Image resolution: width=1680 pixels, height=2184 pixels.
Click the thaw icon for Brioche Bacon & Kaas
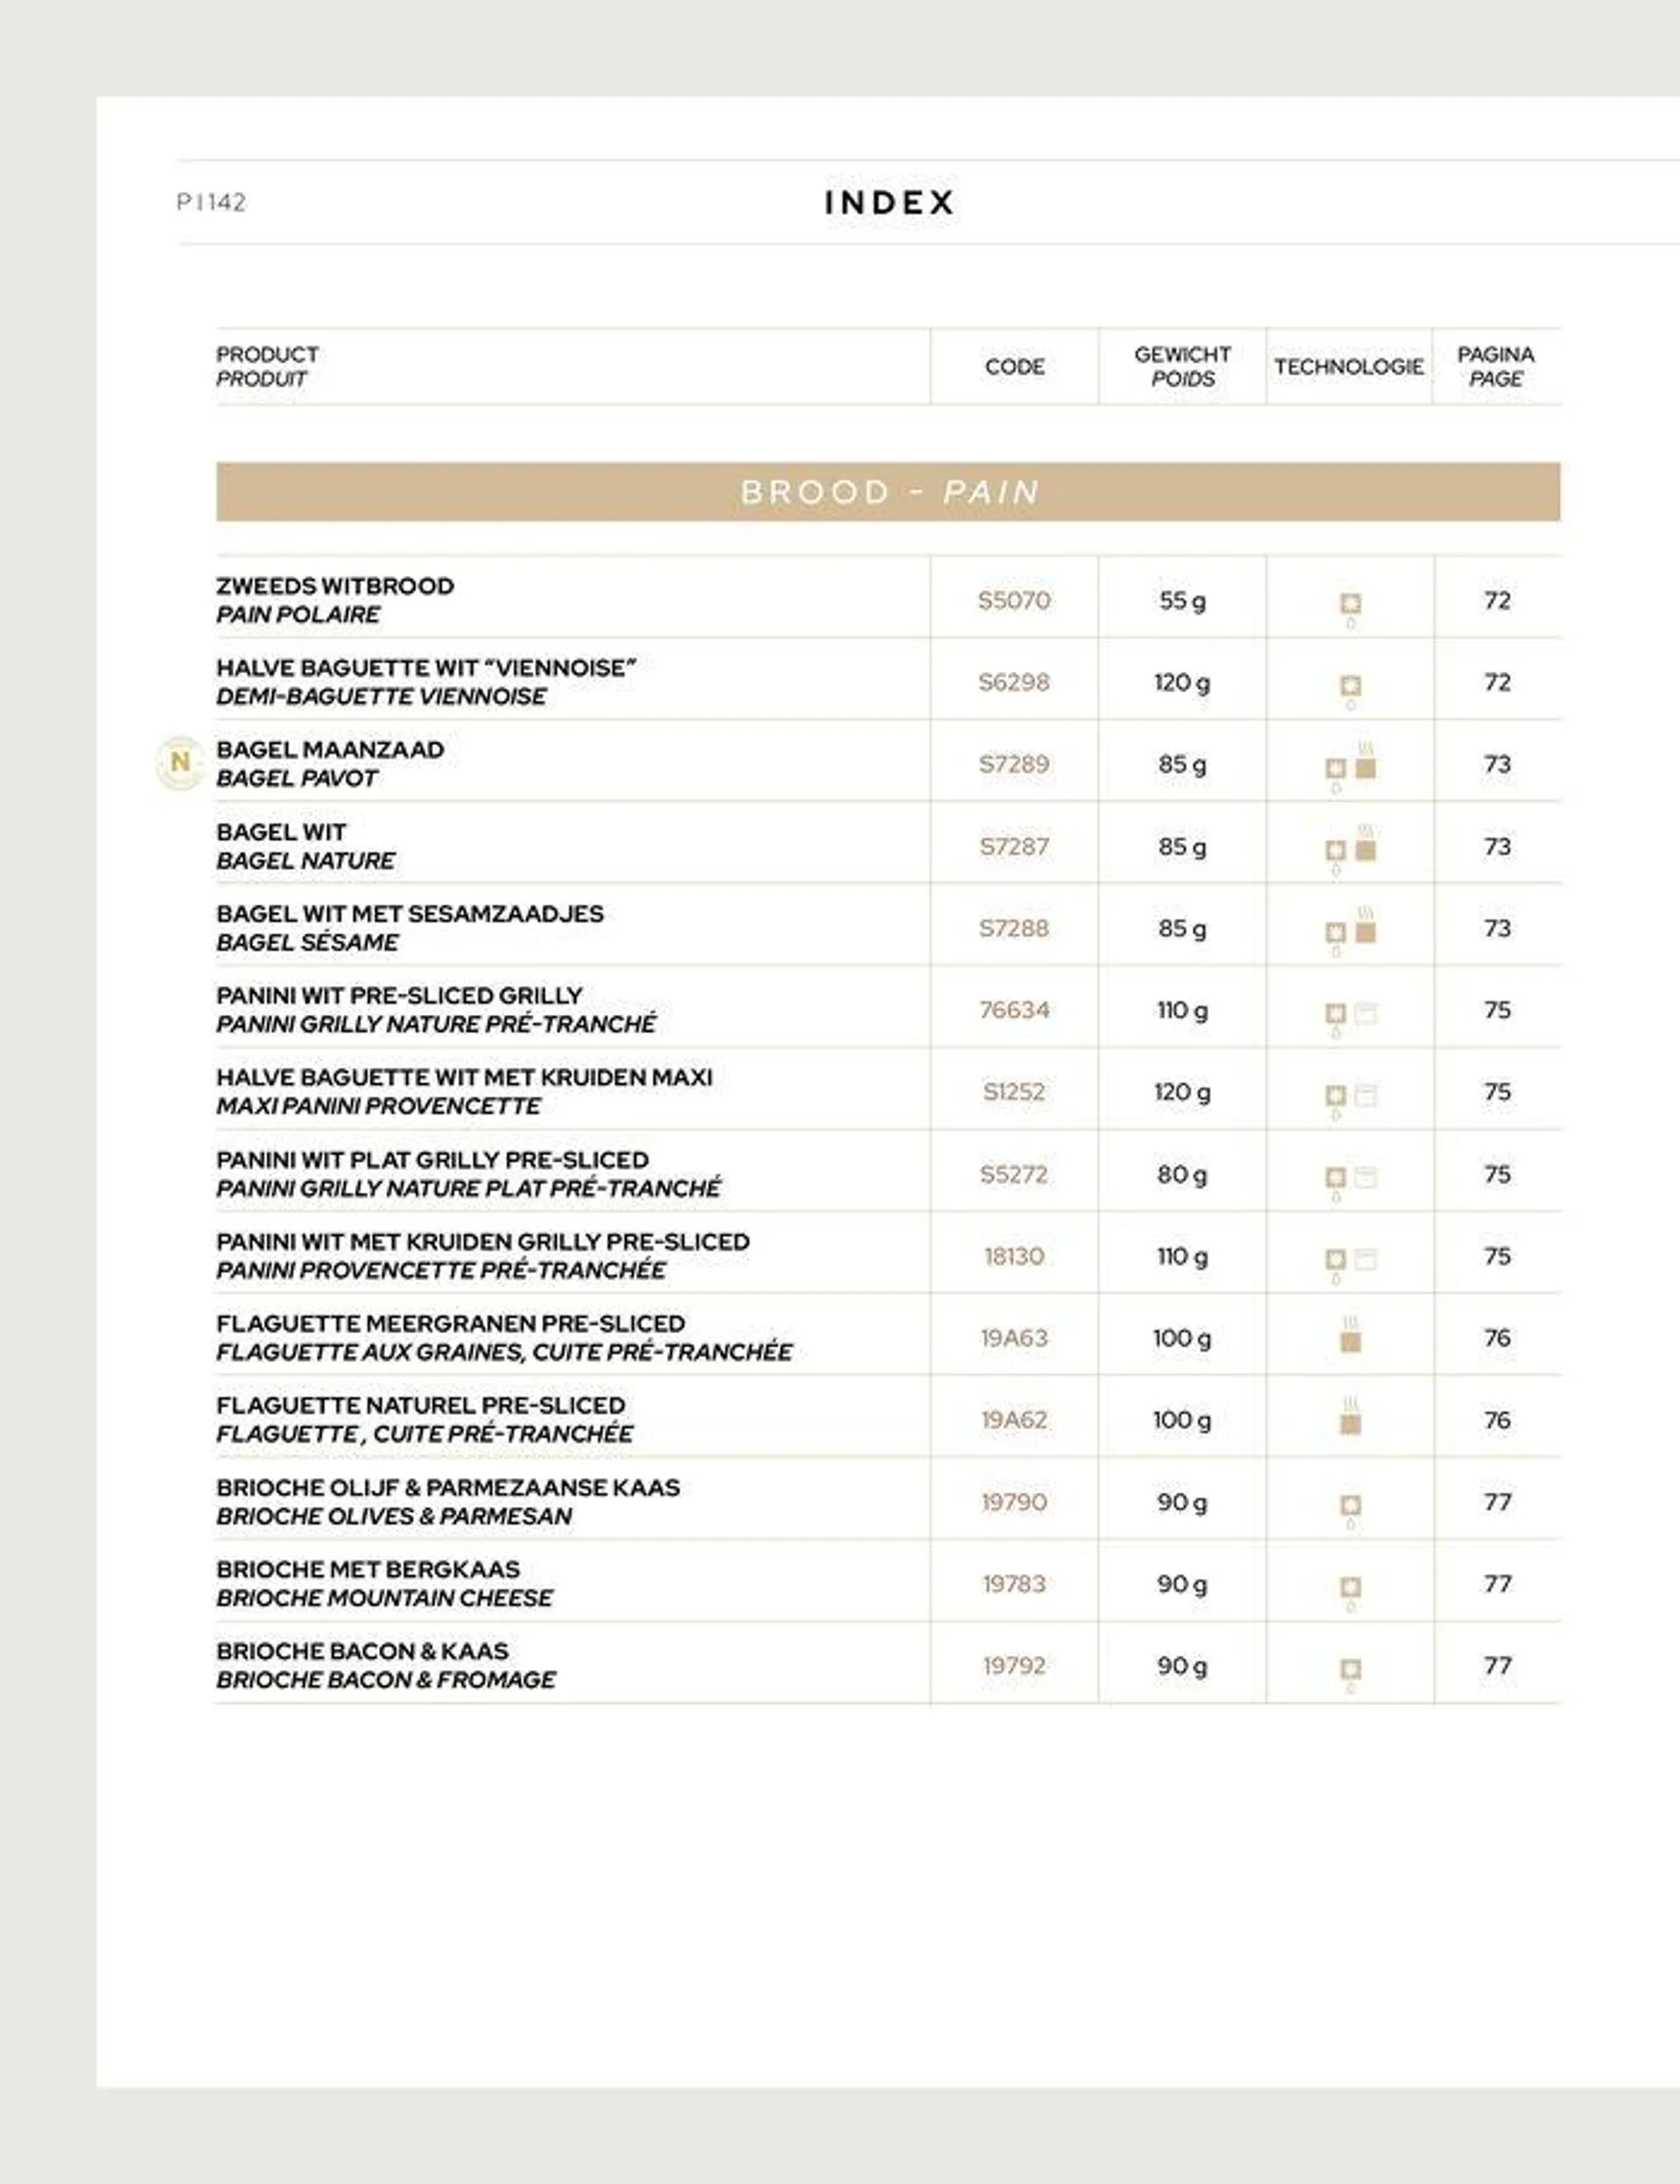click(x=1350, y=1674)
